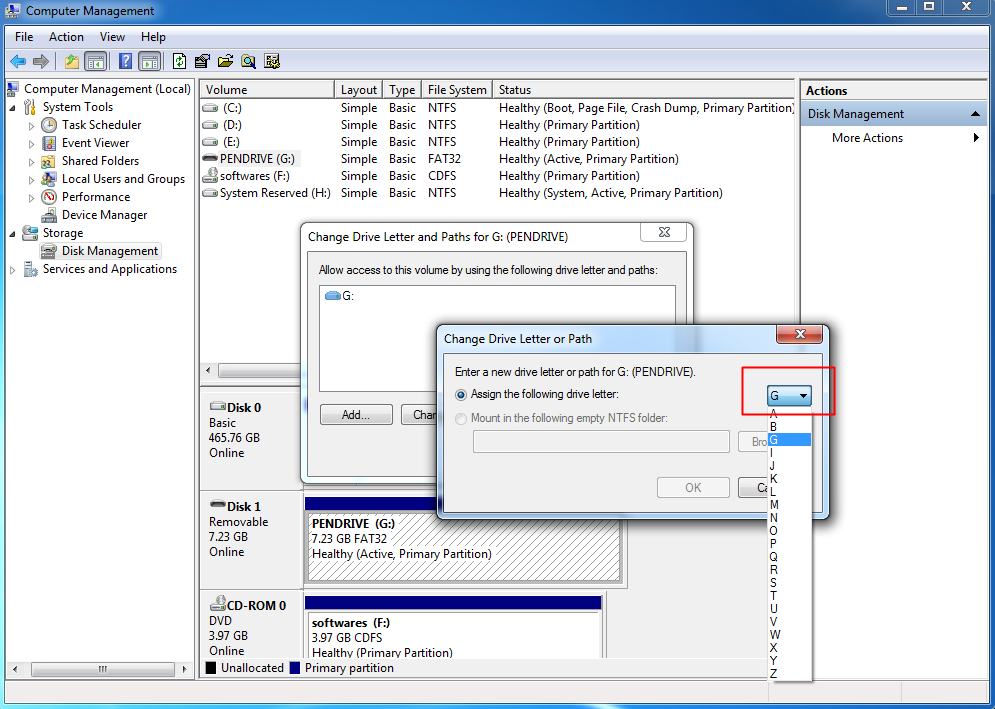Image resolution: width=995 pixels, height=709 pixels.
Task: Open the Action menu
Action: [x=66, y=37]
